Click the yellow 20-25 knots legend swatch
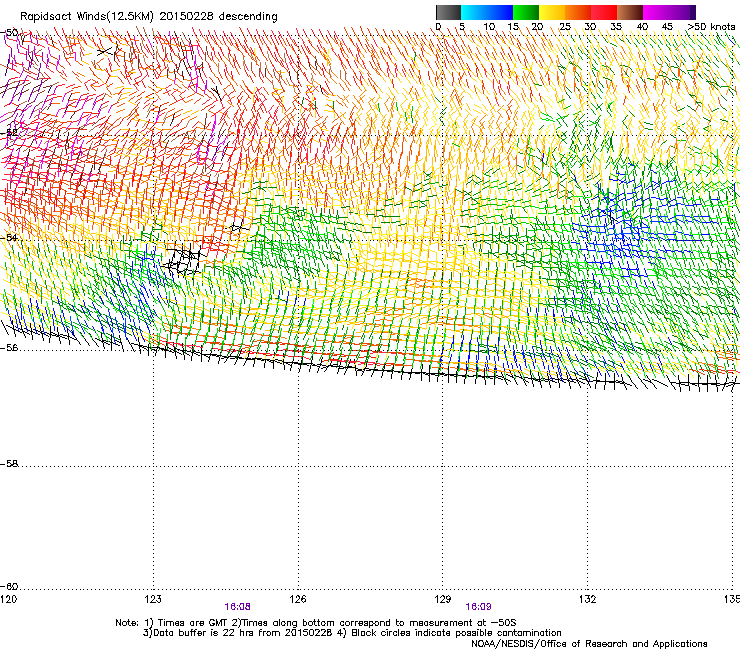740x650 pixels. [x=552, y=12]
